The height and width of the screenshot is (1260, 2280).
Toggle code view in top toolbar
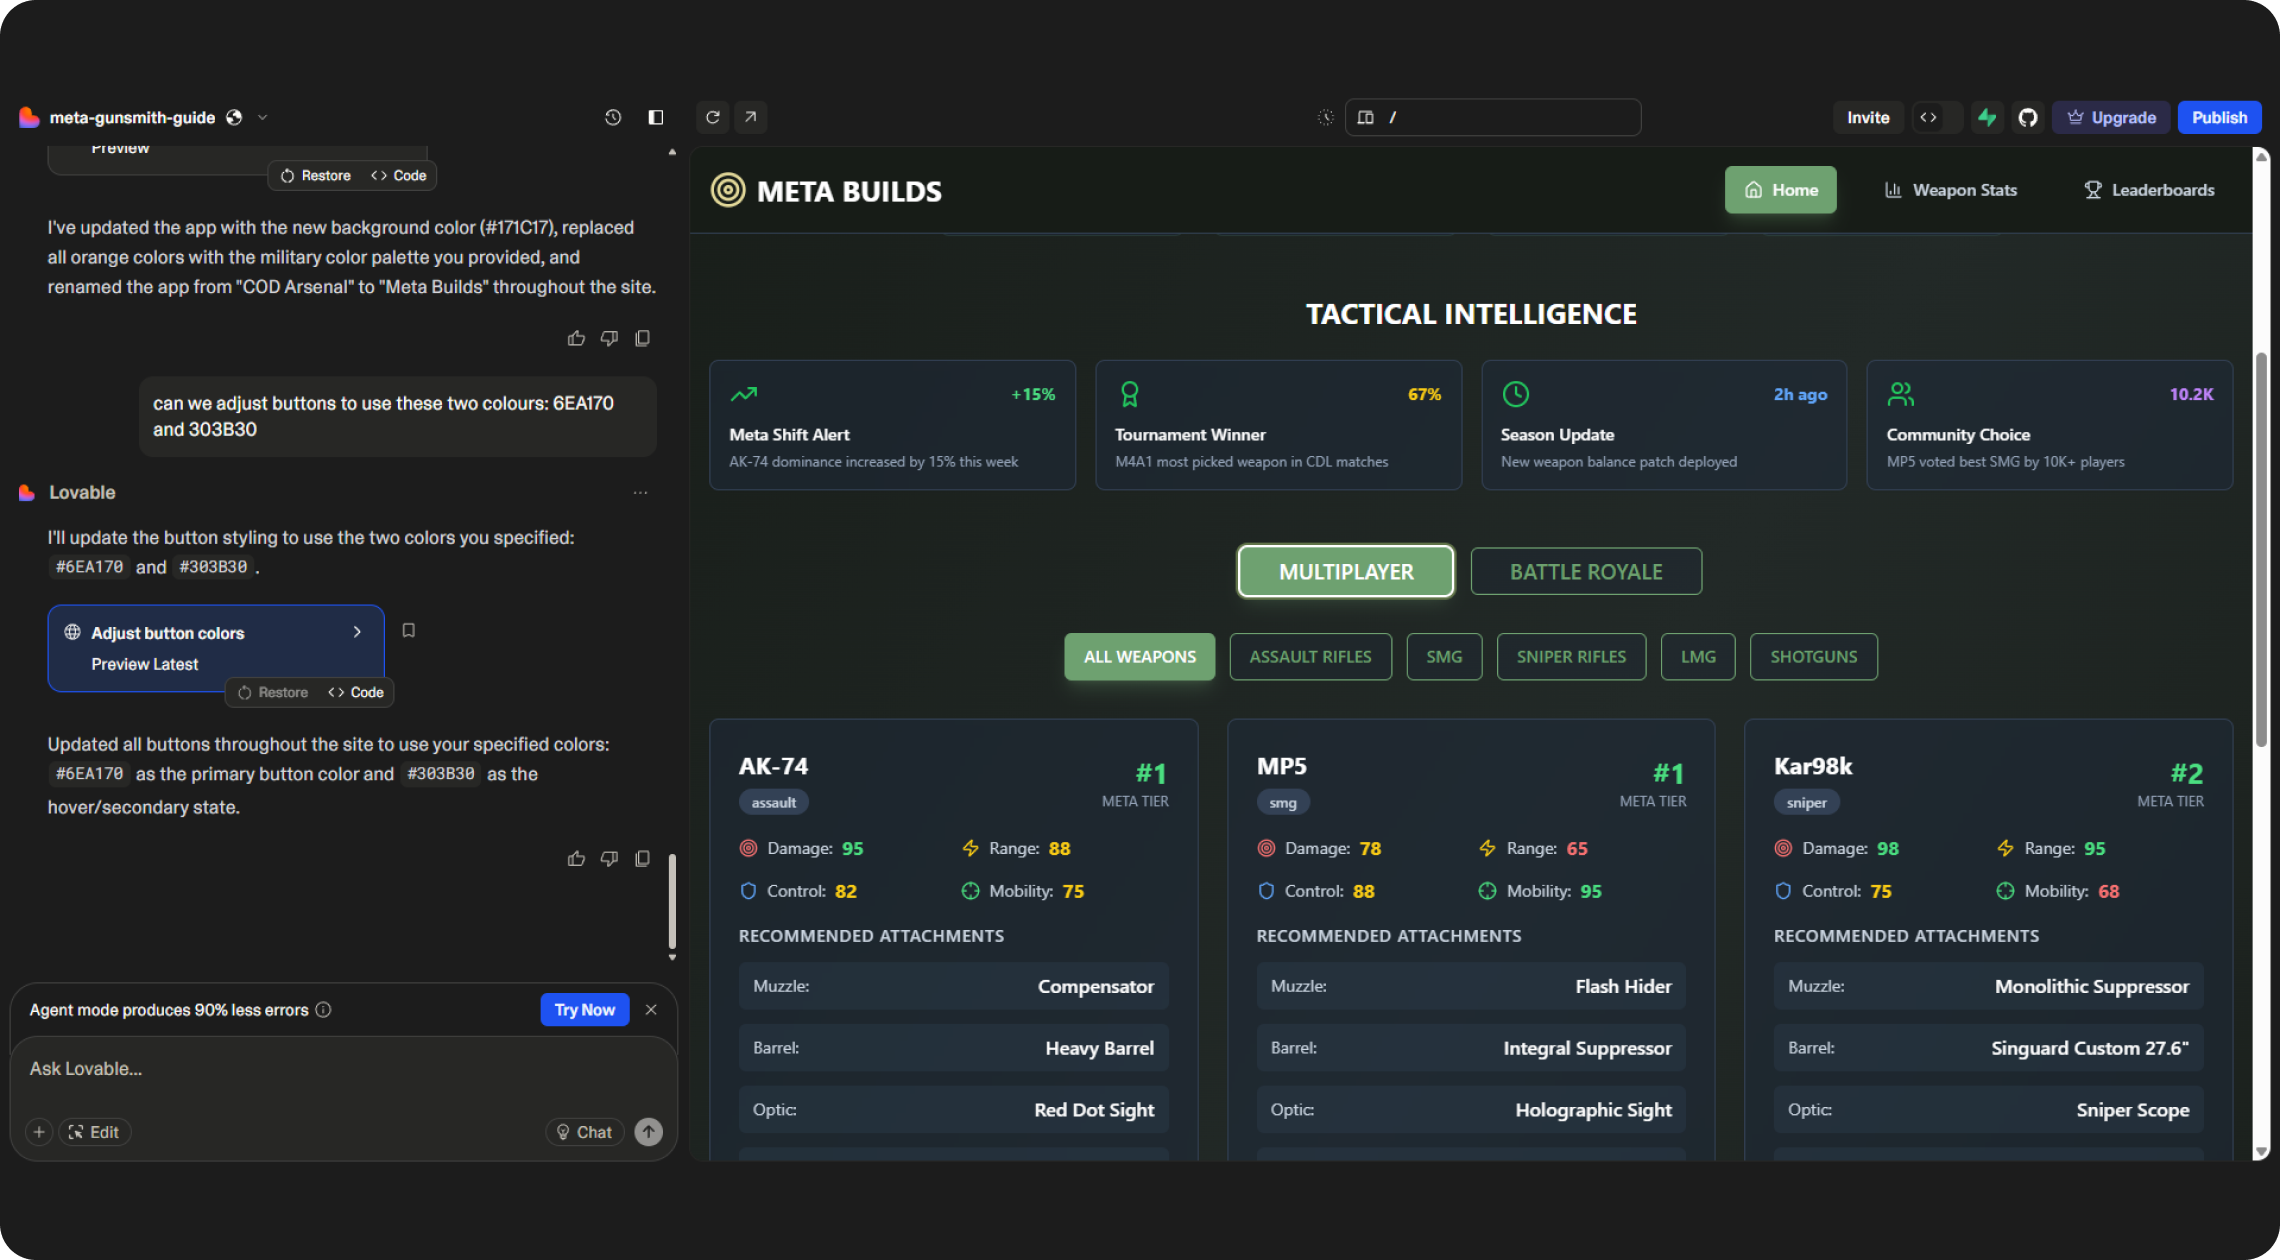pyautogui.click(x=1928, y=117)
